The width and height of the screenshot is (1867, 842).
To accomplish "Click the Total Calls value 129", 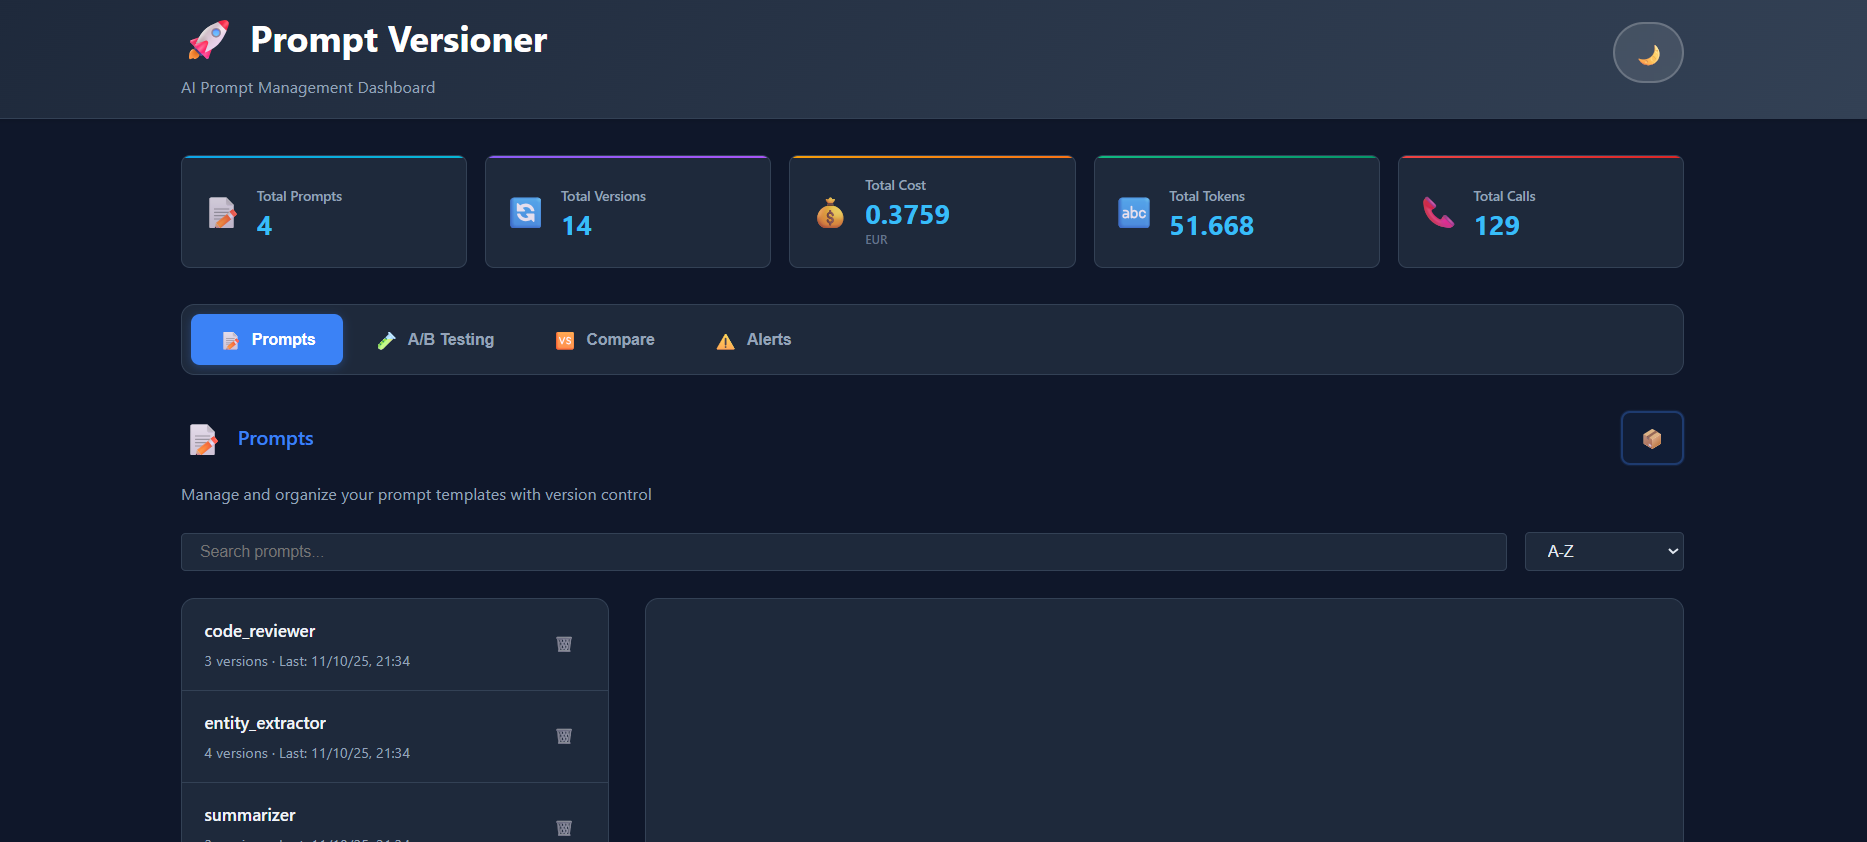I will [x=1496, y=226].
